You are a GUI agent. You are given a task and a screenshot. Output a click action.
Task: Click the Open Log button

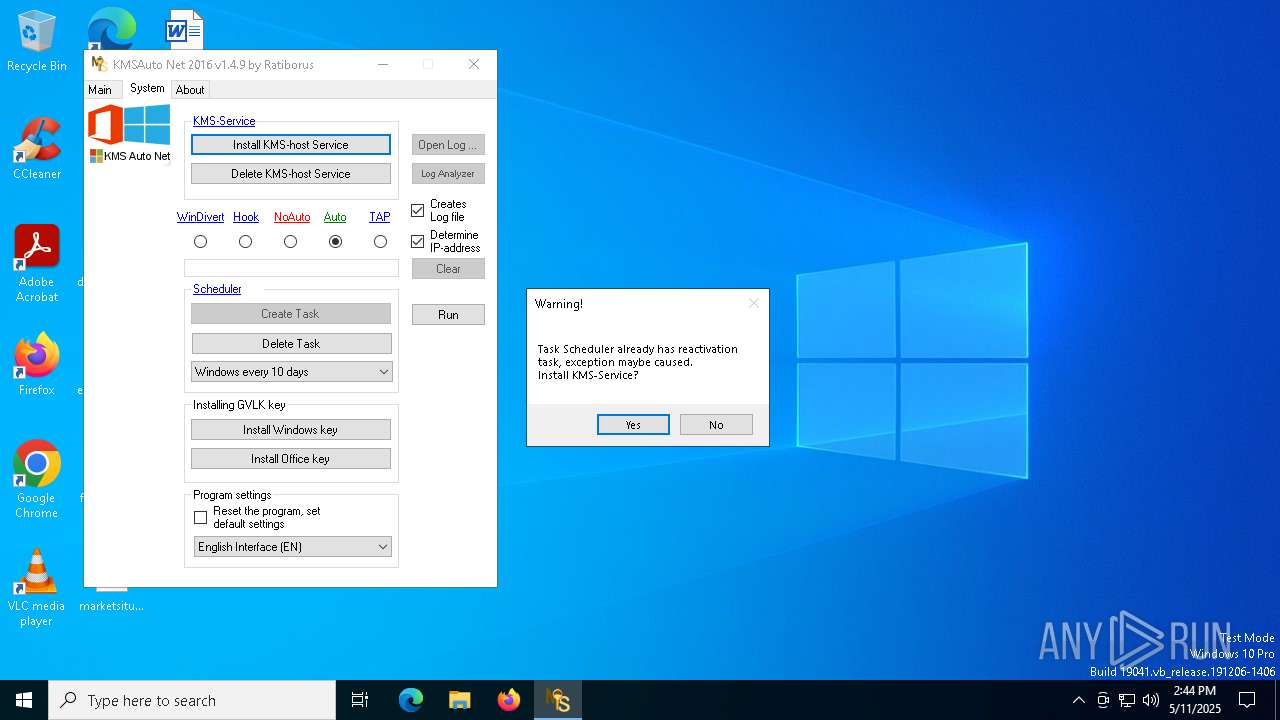tap(448, 145)
